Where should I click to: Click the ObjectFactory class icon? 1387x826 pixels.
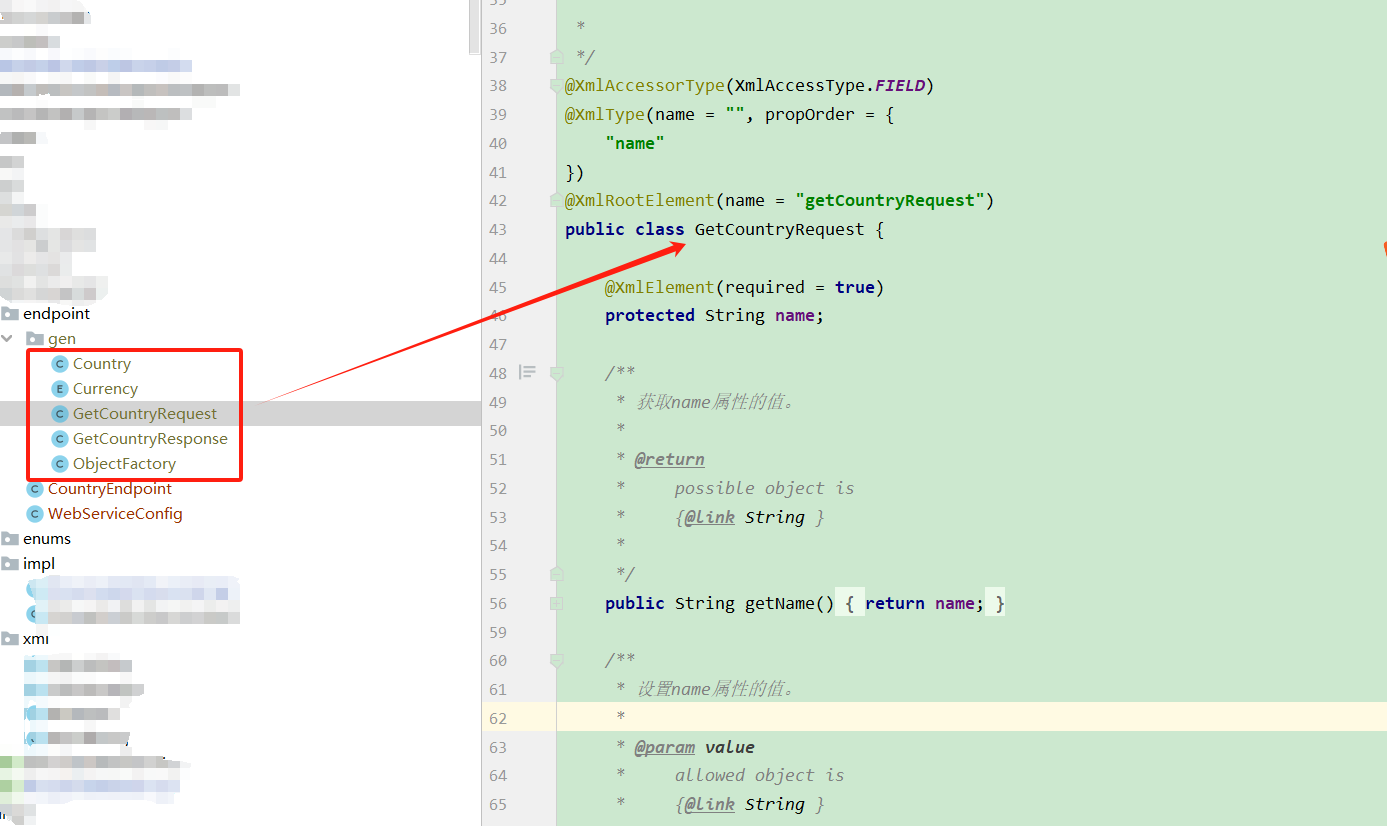(59, 464)
